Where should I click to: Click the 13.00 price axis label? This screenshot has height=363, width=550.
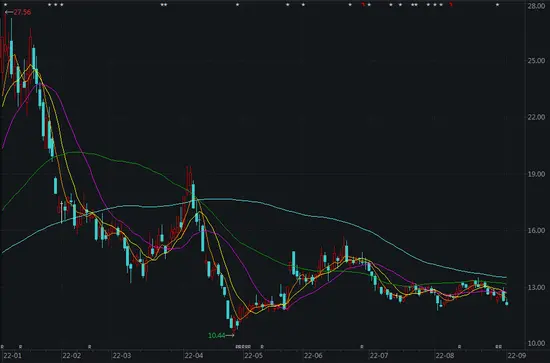click(536, 287)
